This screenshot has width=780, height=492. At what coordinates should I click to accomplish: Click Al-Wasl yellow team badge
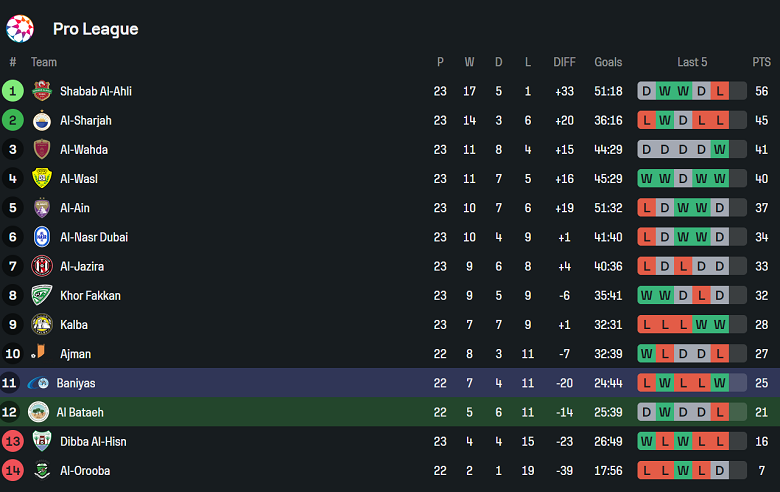41,179
